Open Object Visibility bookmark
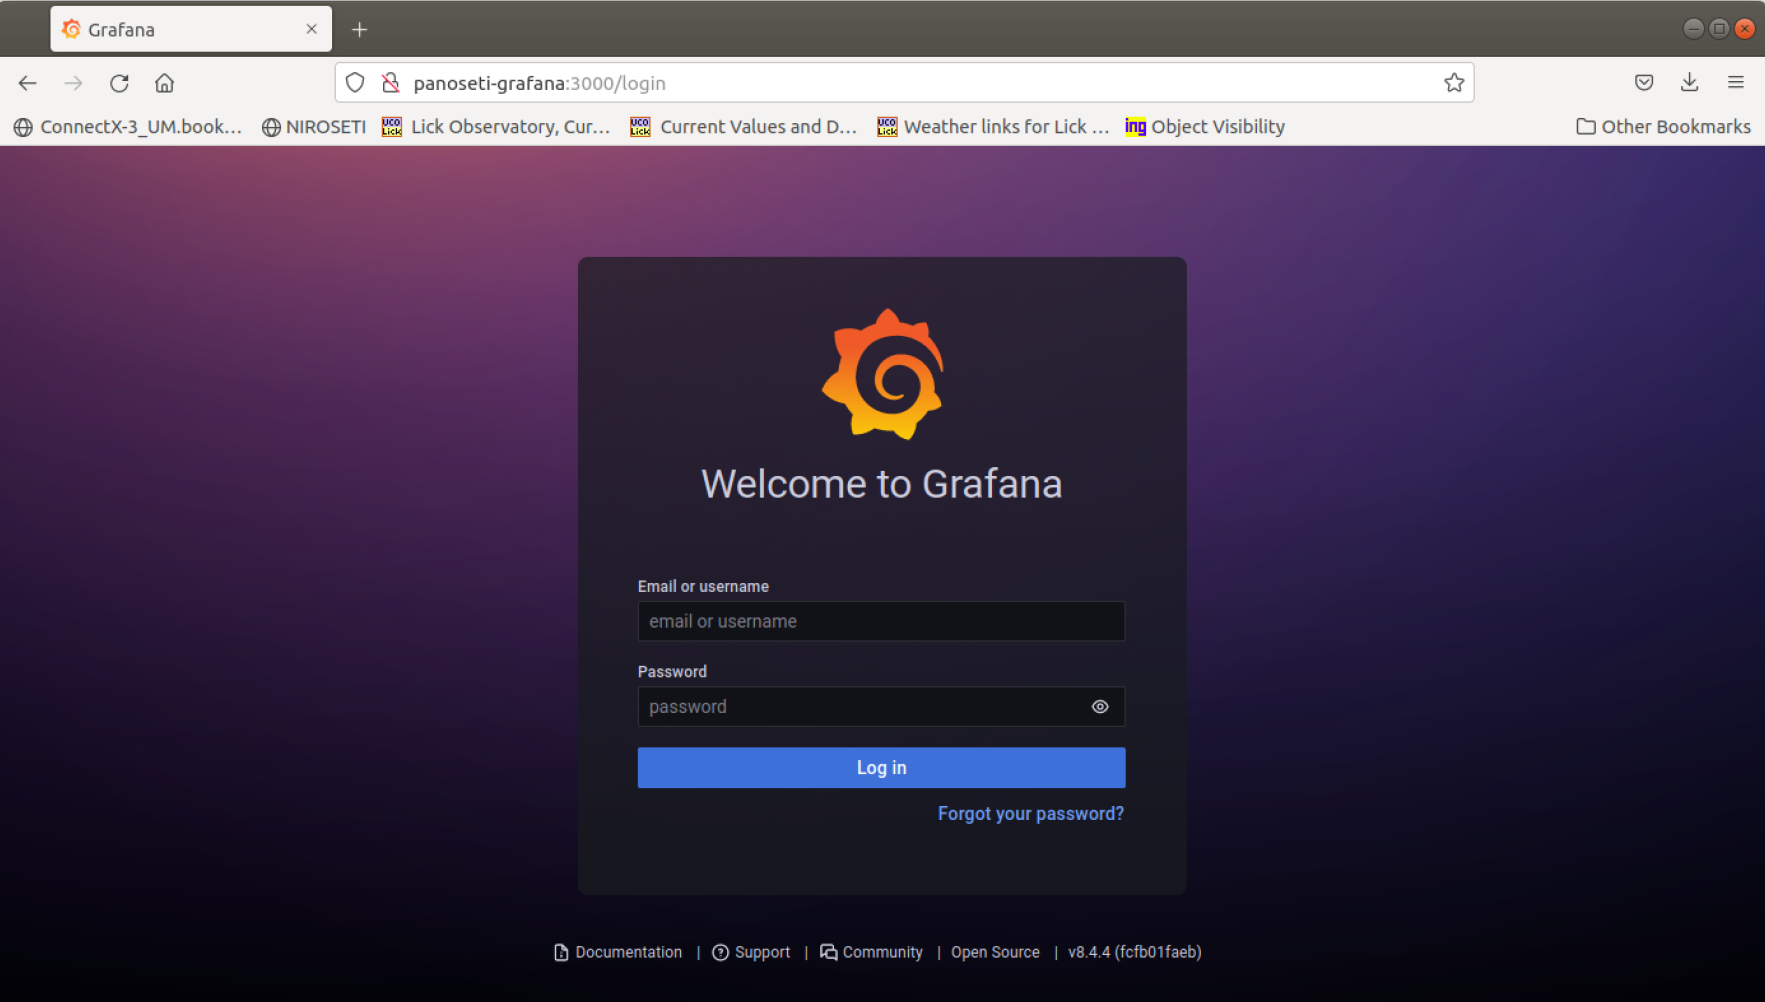This screenshot has height=1002, width=1765. tap(1205, 127)
